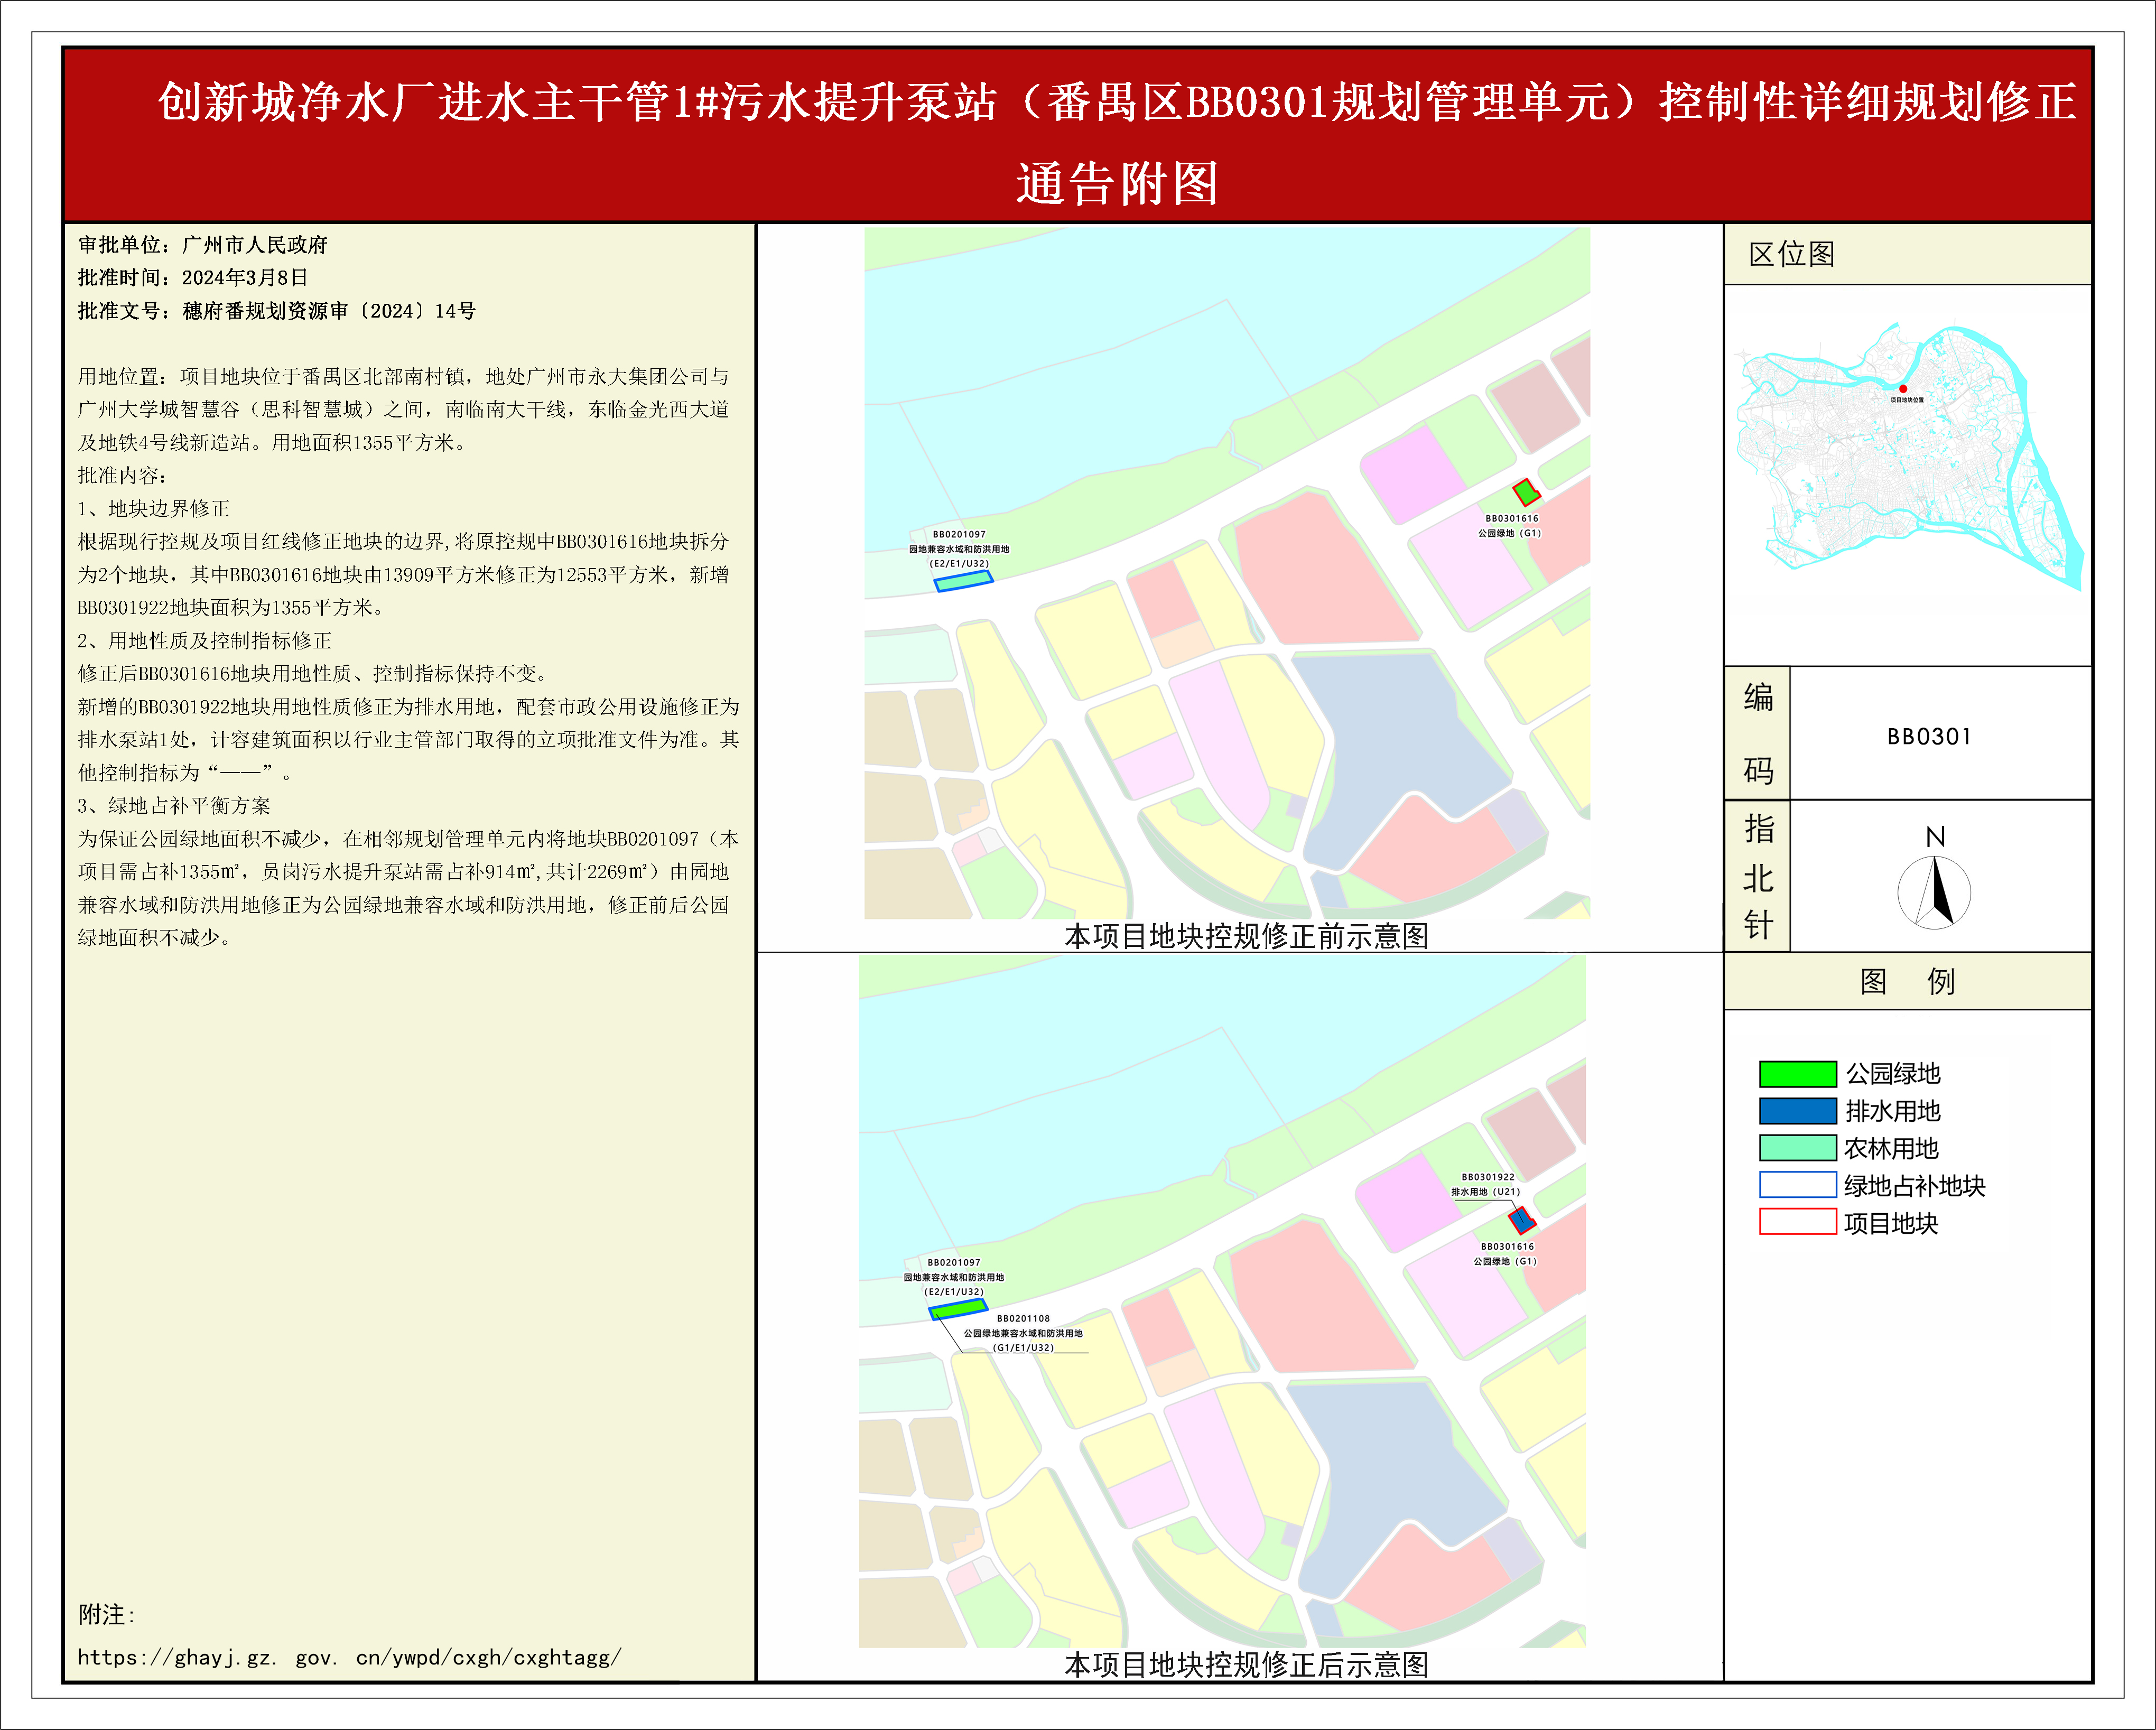The height and width of the screenshot is (1730, 2156).
Task: Click the 图例 legend header
Action: click(x=1906, y=981)
